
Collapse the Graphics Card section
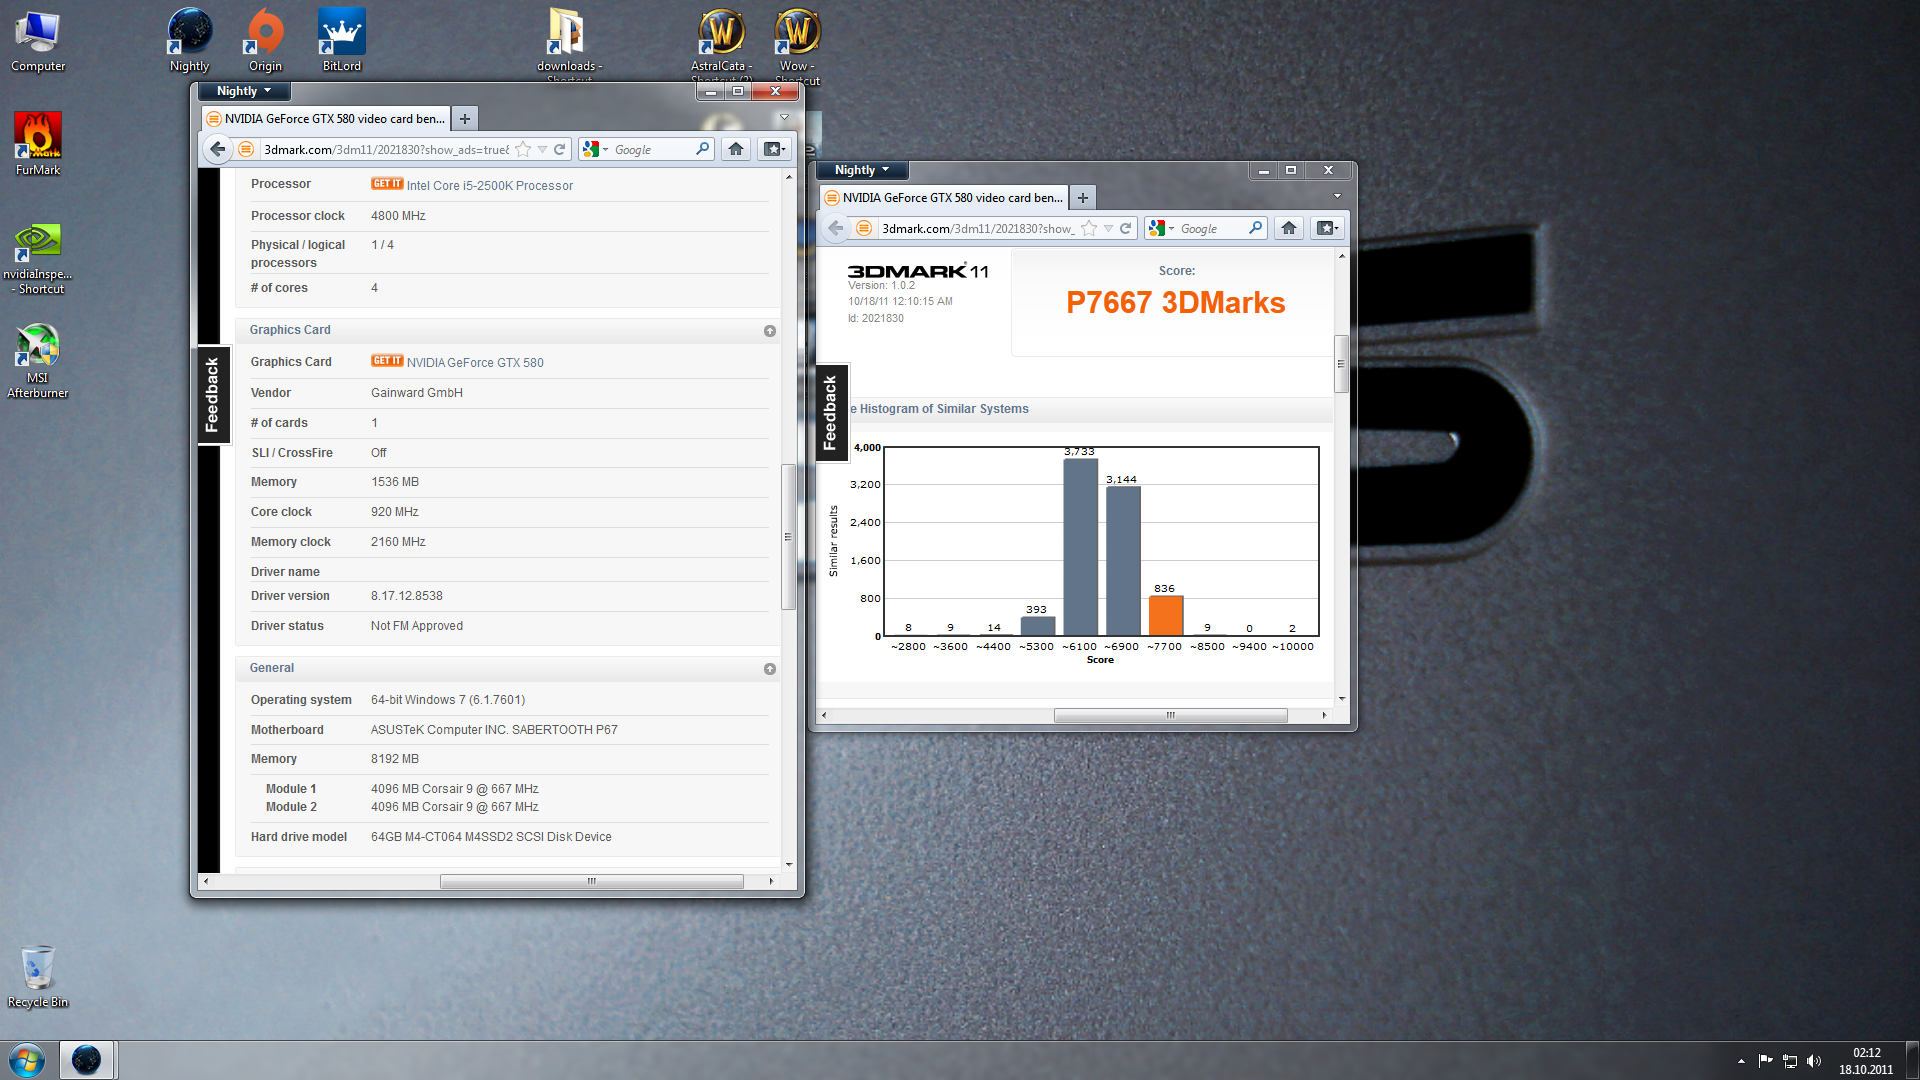(769, 330)
